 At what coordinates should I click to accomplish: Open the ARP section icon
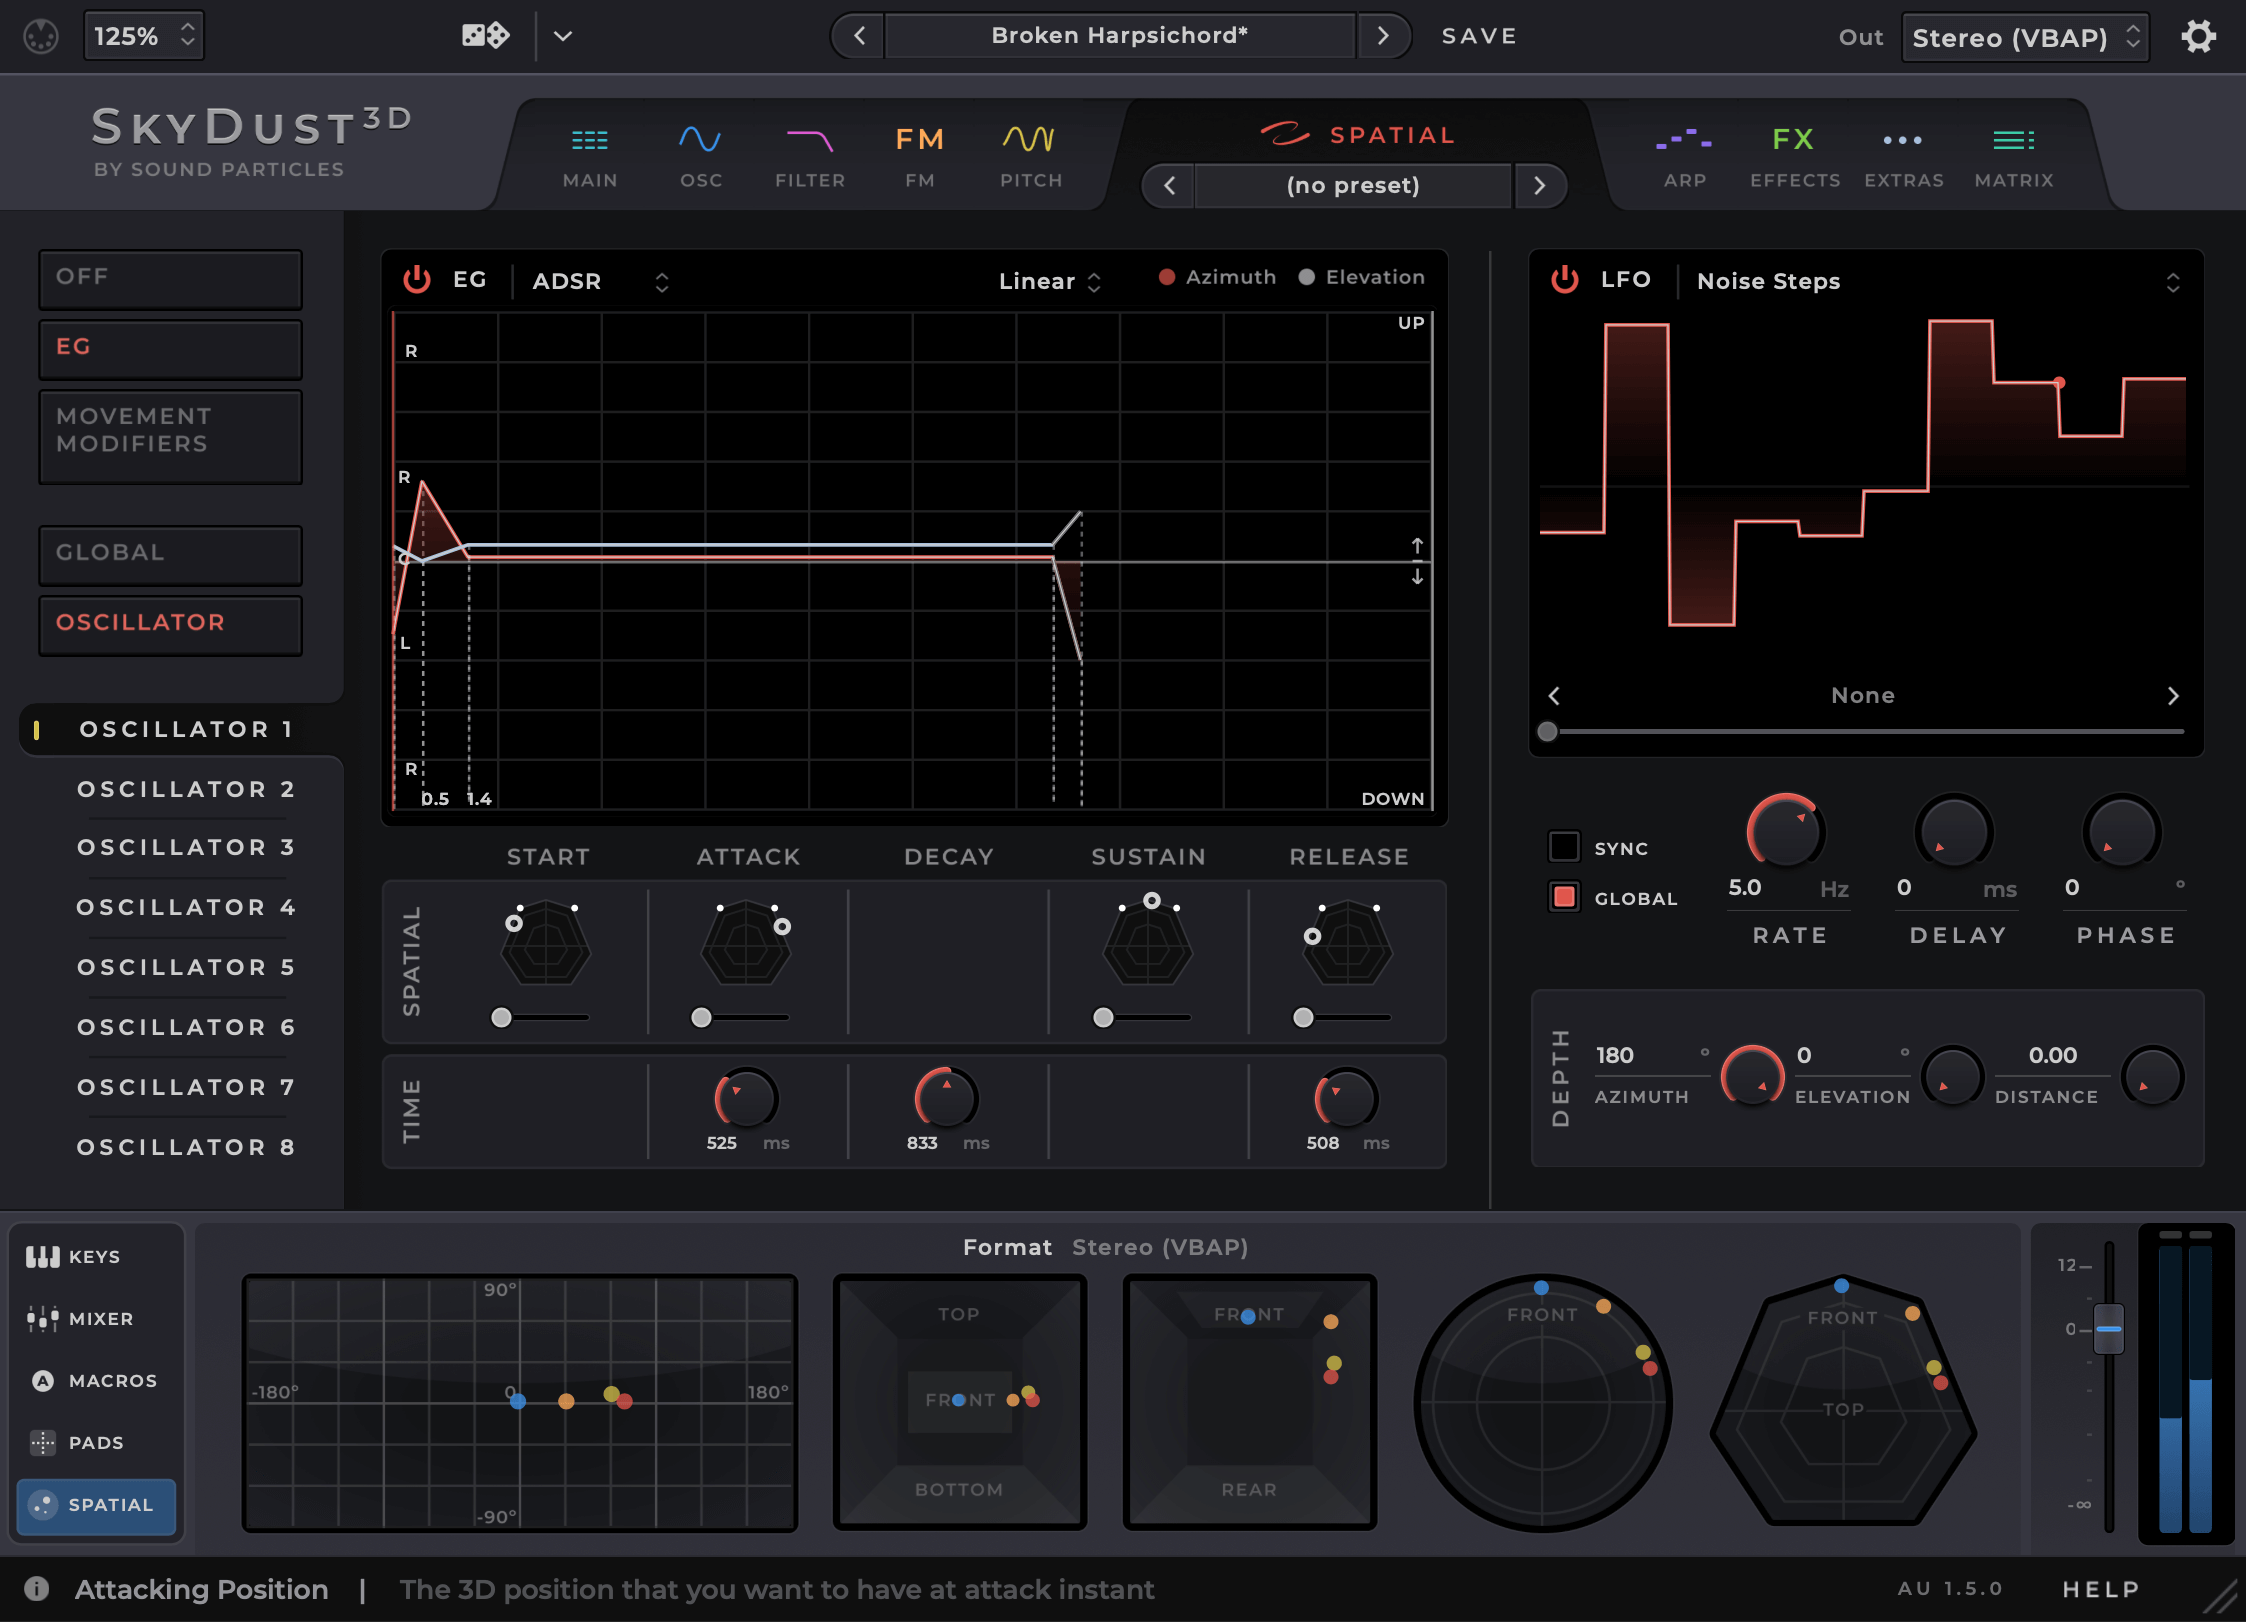click(x=1684, y=139)
